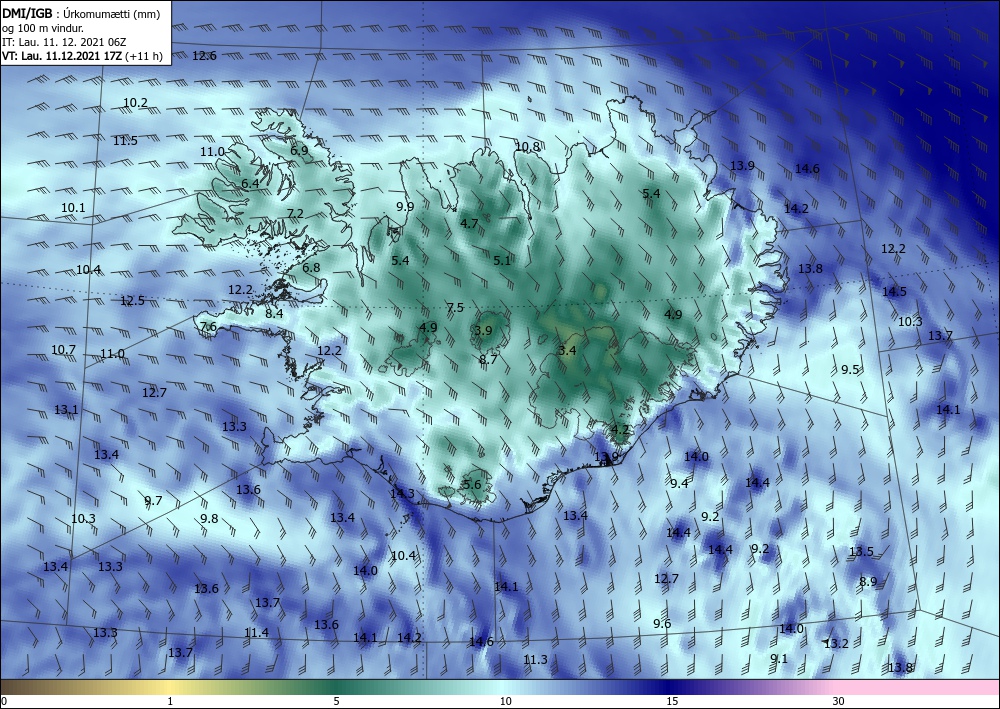Viewport: 1000px width, 709px height.
Task: Select the "VT: Lau. 11.12.2021 17Z (+11 h)" line
Action: [82, 56]
